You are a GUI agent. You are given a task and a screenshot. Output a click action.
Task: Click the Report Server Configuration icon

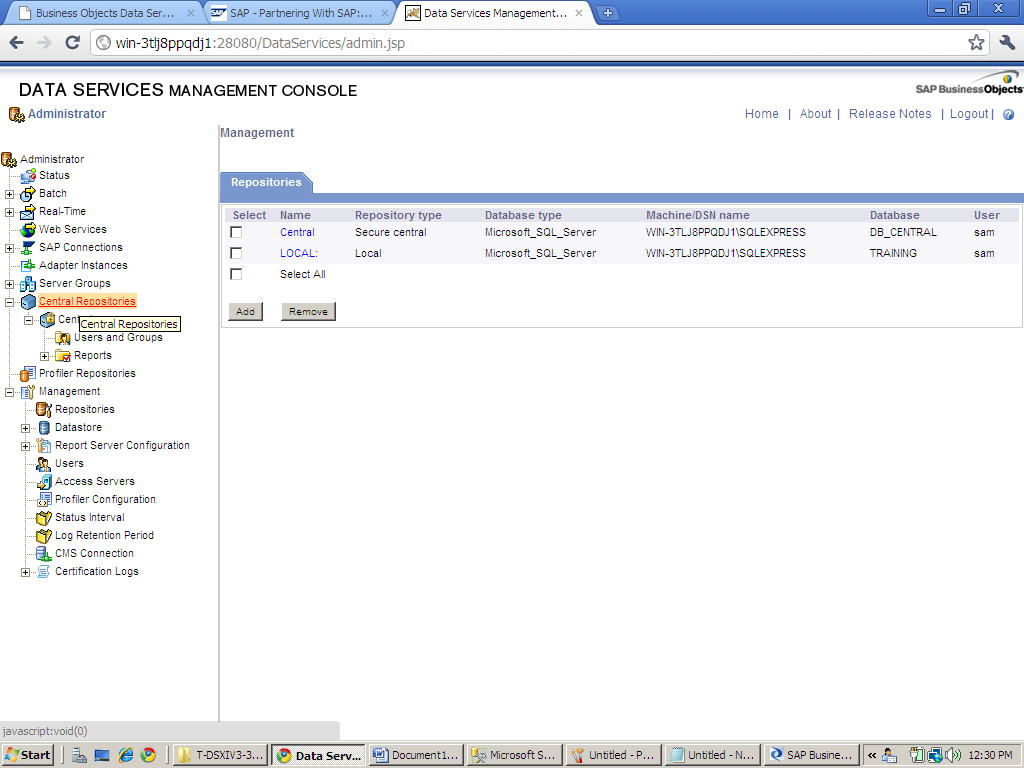tap(44, 445)
